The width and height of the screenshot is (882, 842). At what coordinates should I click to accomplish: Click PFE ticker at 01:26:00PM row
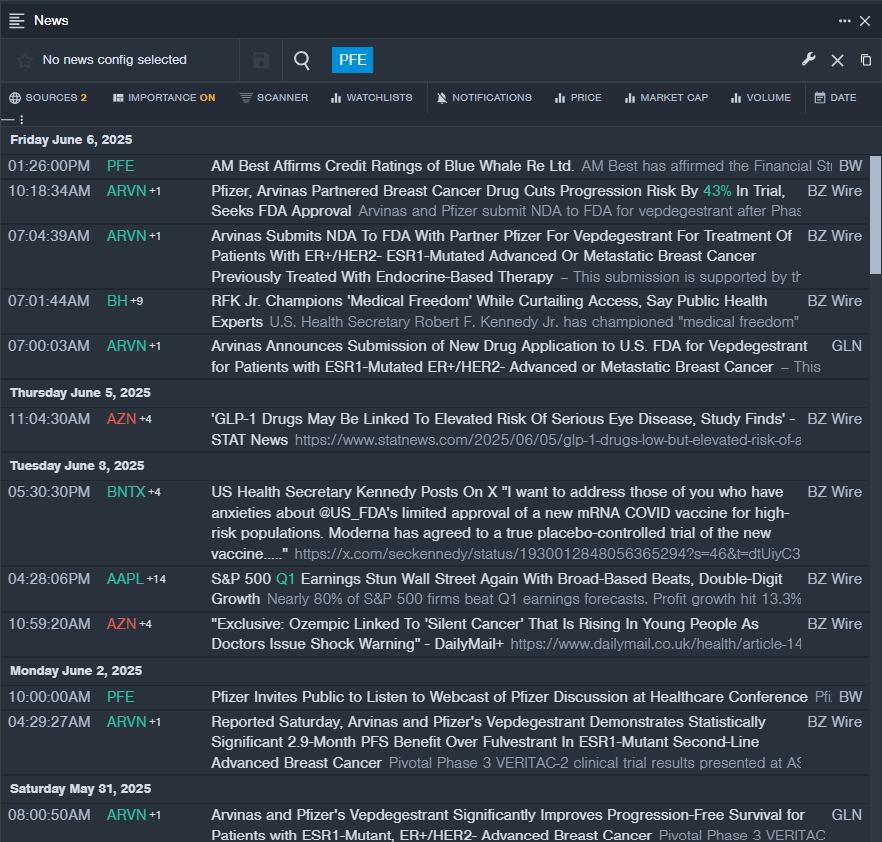click(120, 166)
